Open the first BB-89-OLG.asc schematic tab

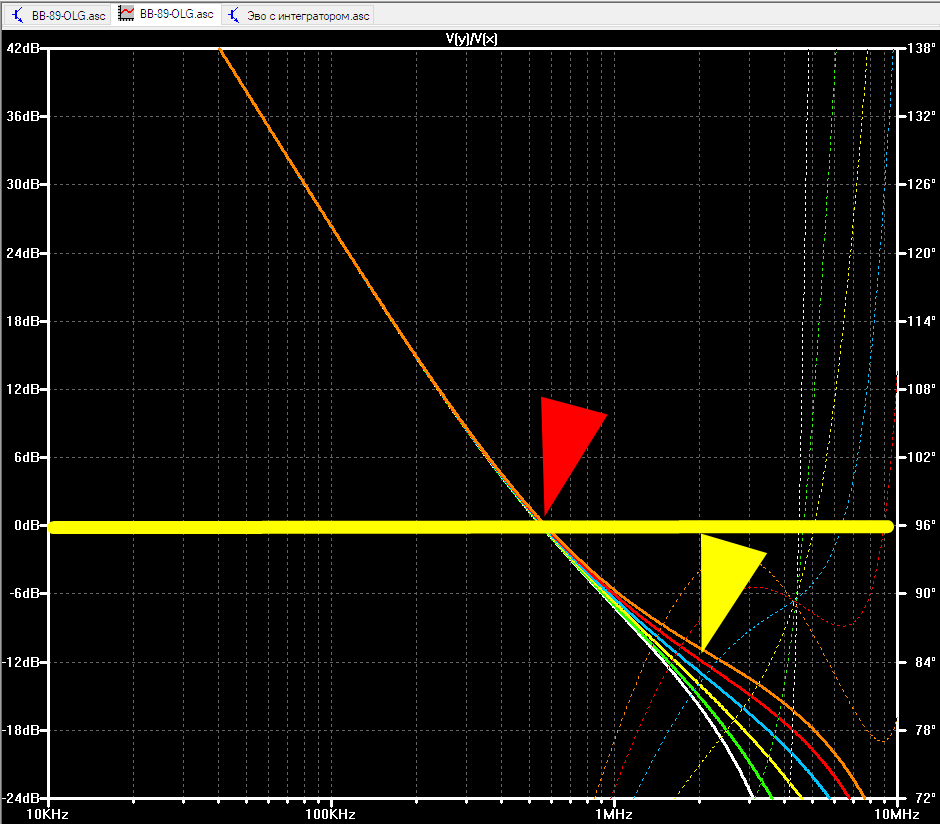pos(58,15)
